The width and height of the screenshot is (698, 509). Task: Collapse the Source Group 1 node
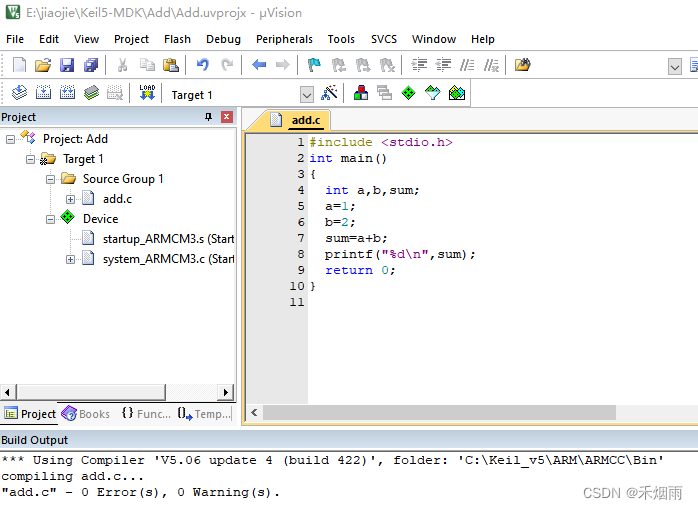(50, 179)
